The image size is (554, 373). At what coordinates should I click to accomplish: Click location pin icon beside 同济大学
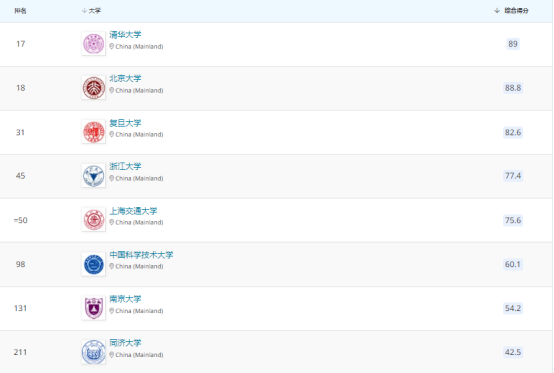click(112, 355)
